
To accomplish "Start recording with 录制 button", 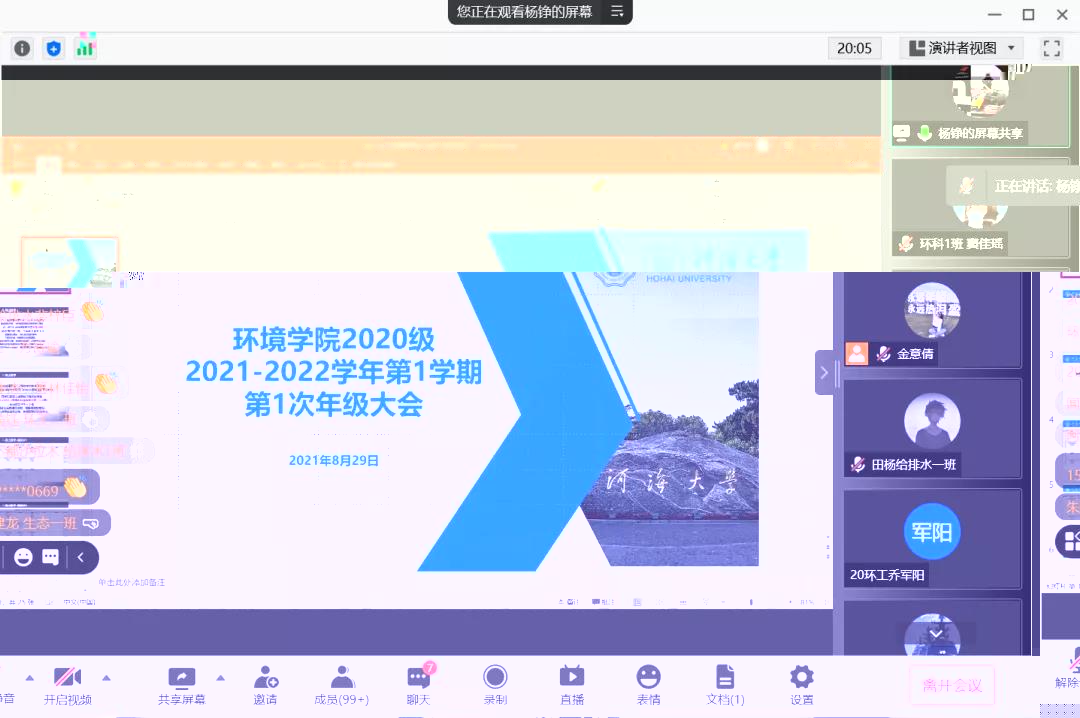I will pyautogui.click(x=495, y=685).
